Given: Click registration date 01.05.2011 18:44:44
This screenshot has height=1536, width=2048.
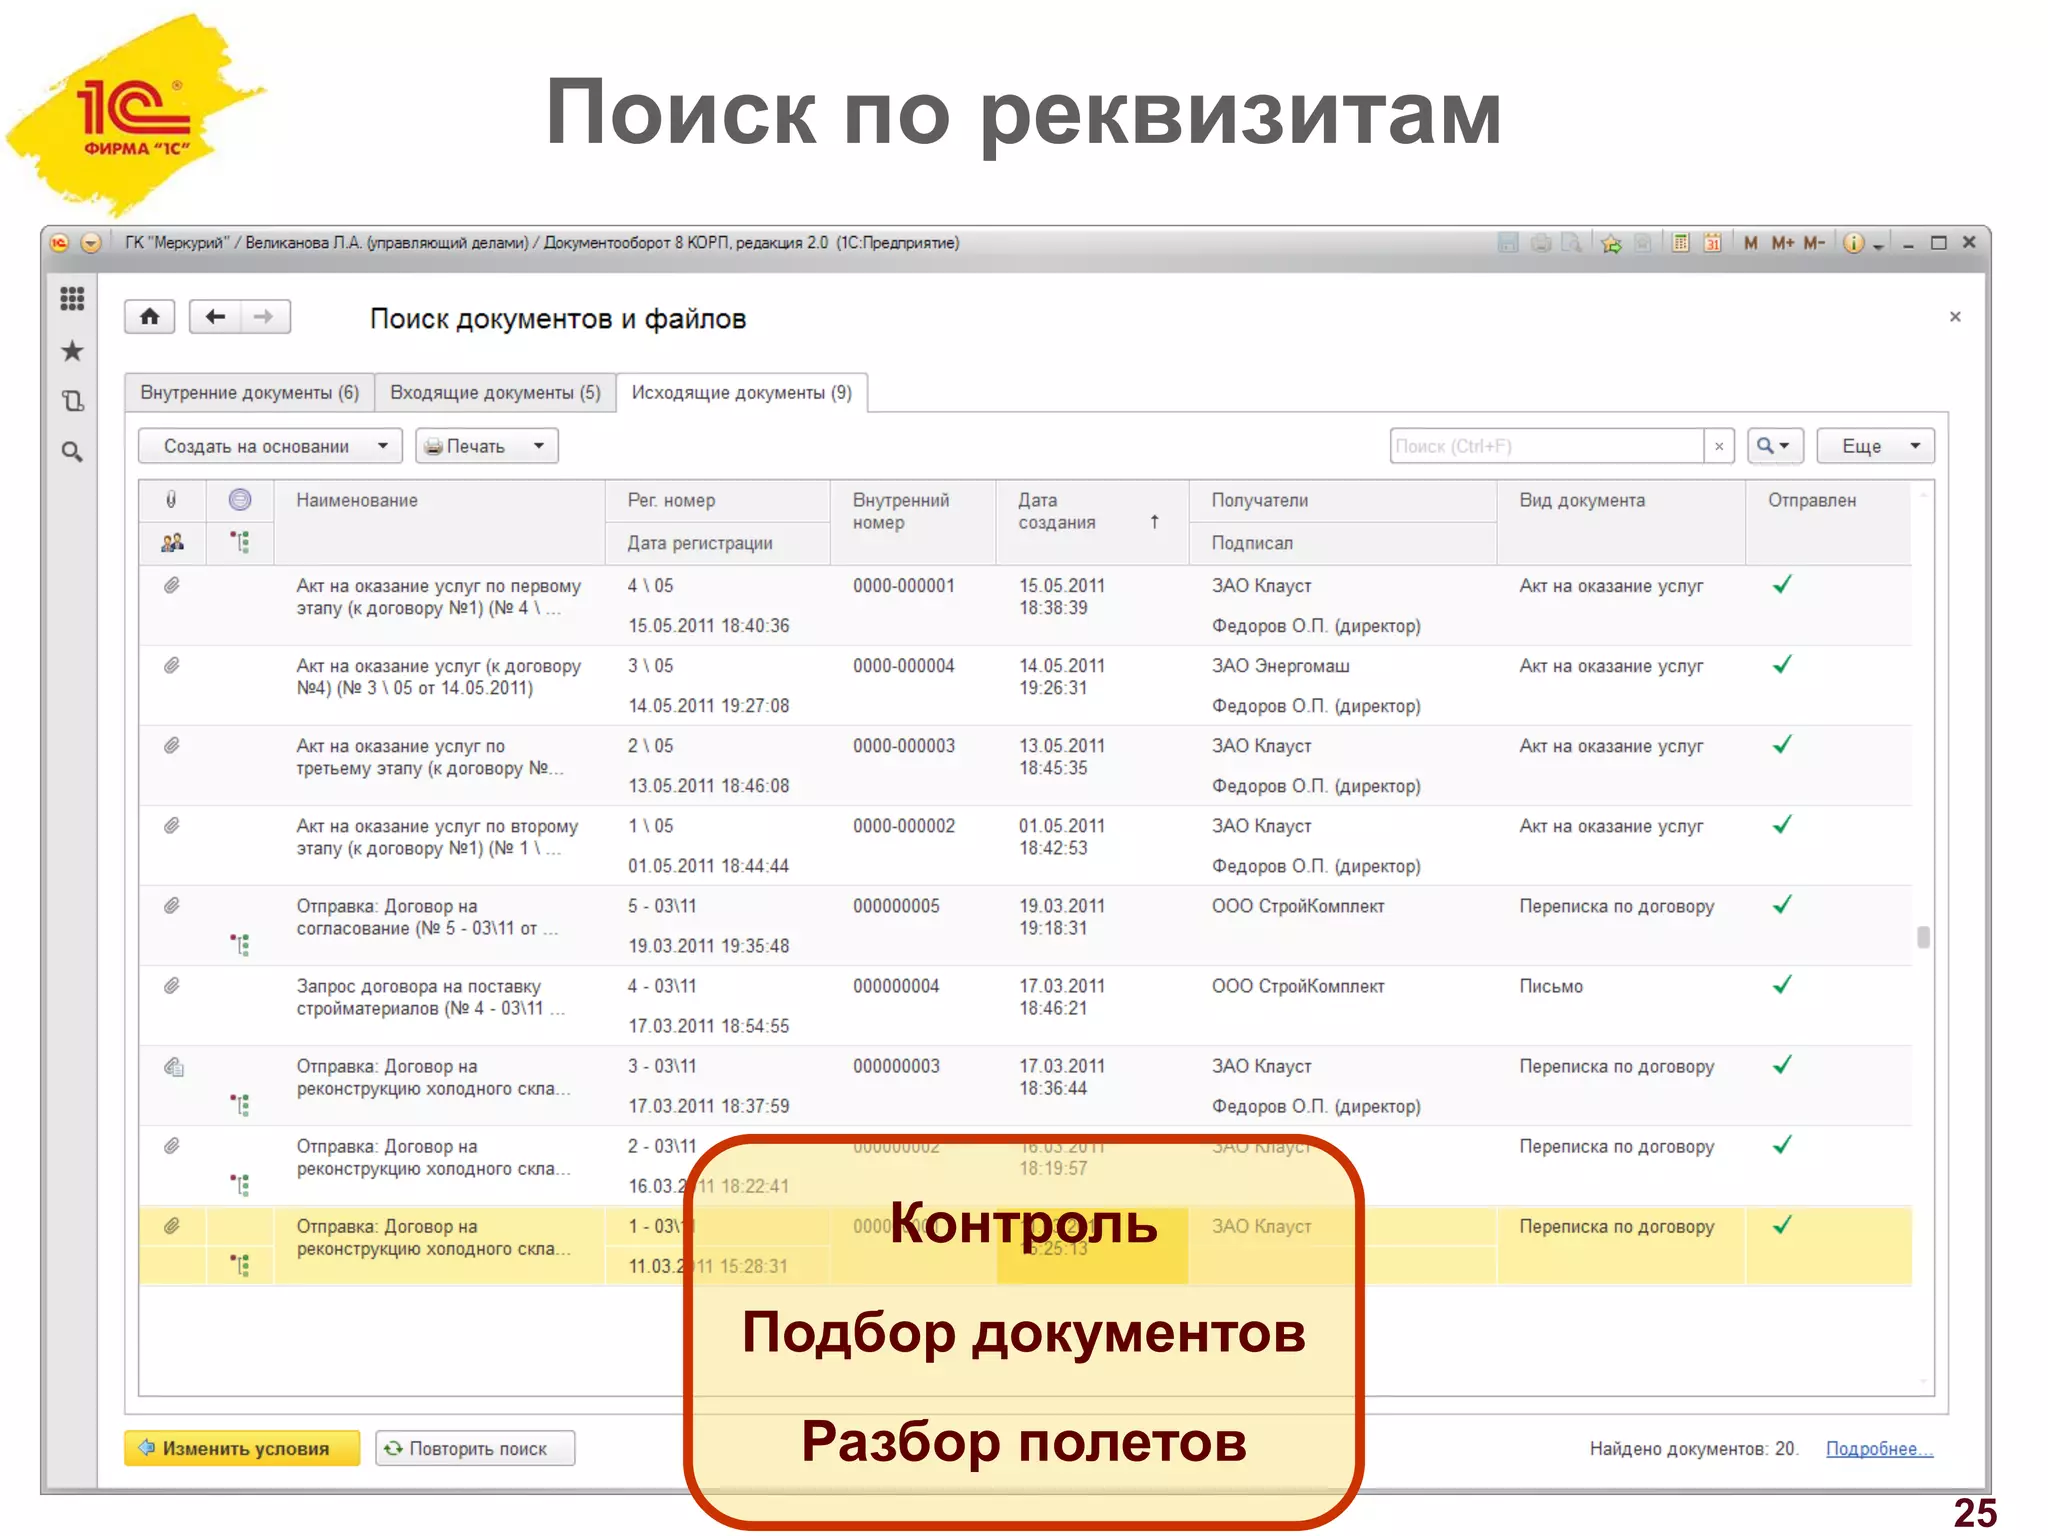Looking at the screenshot, I should tap(708, 866).
